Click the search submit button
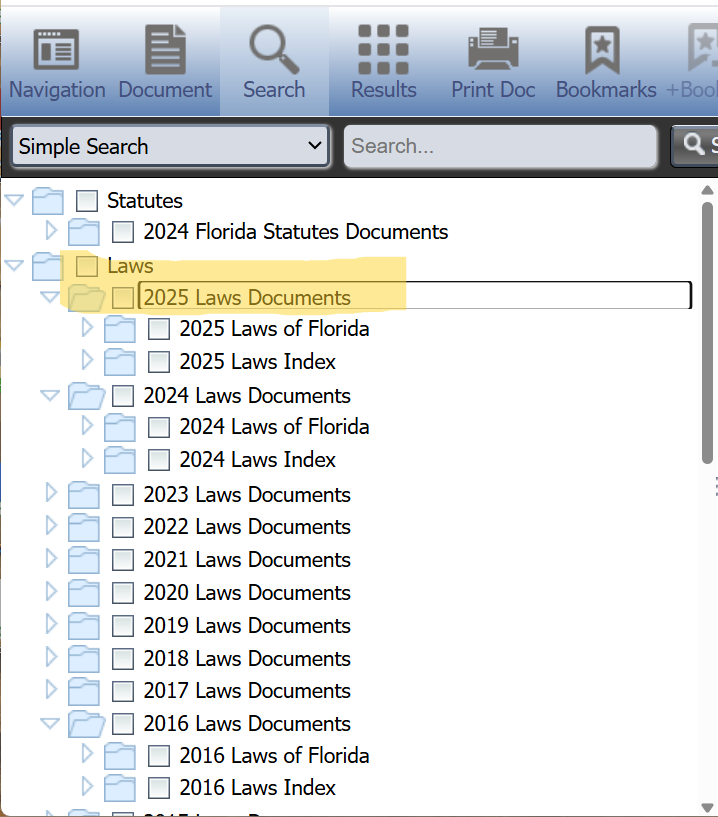The height and width of the screenshot is (817, 718). point(695,145)
